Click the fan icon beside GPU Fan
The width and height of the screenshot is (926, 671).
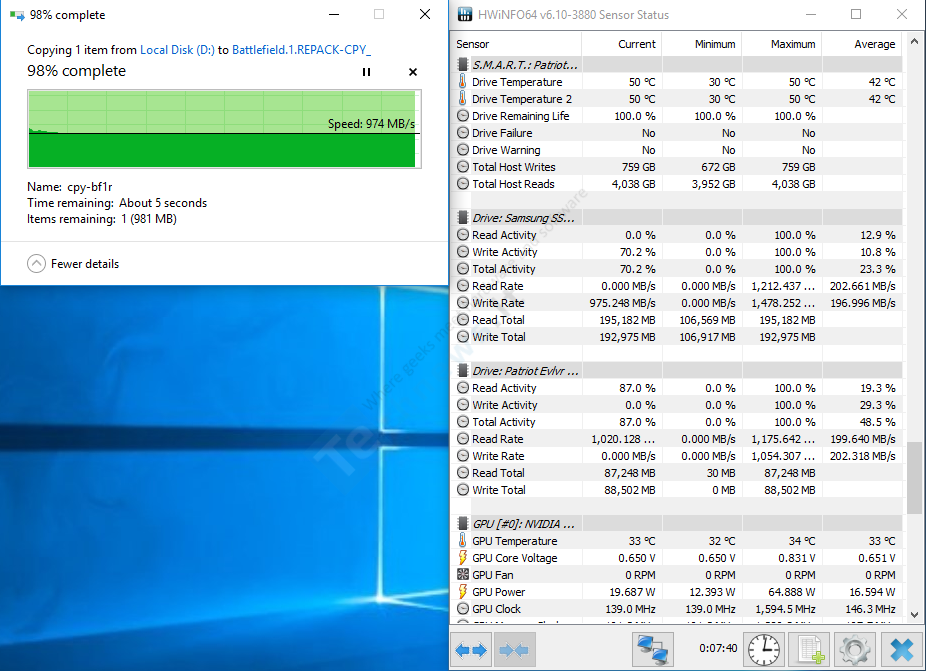click(x=463, y=574)
